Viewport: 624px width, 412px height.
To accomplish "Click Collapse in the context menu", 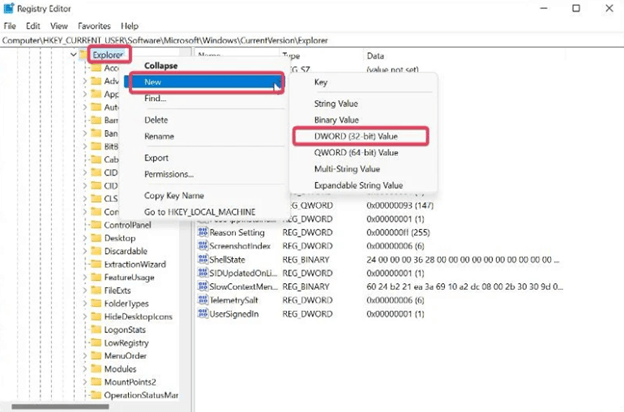I will (x=161, y=66).
